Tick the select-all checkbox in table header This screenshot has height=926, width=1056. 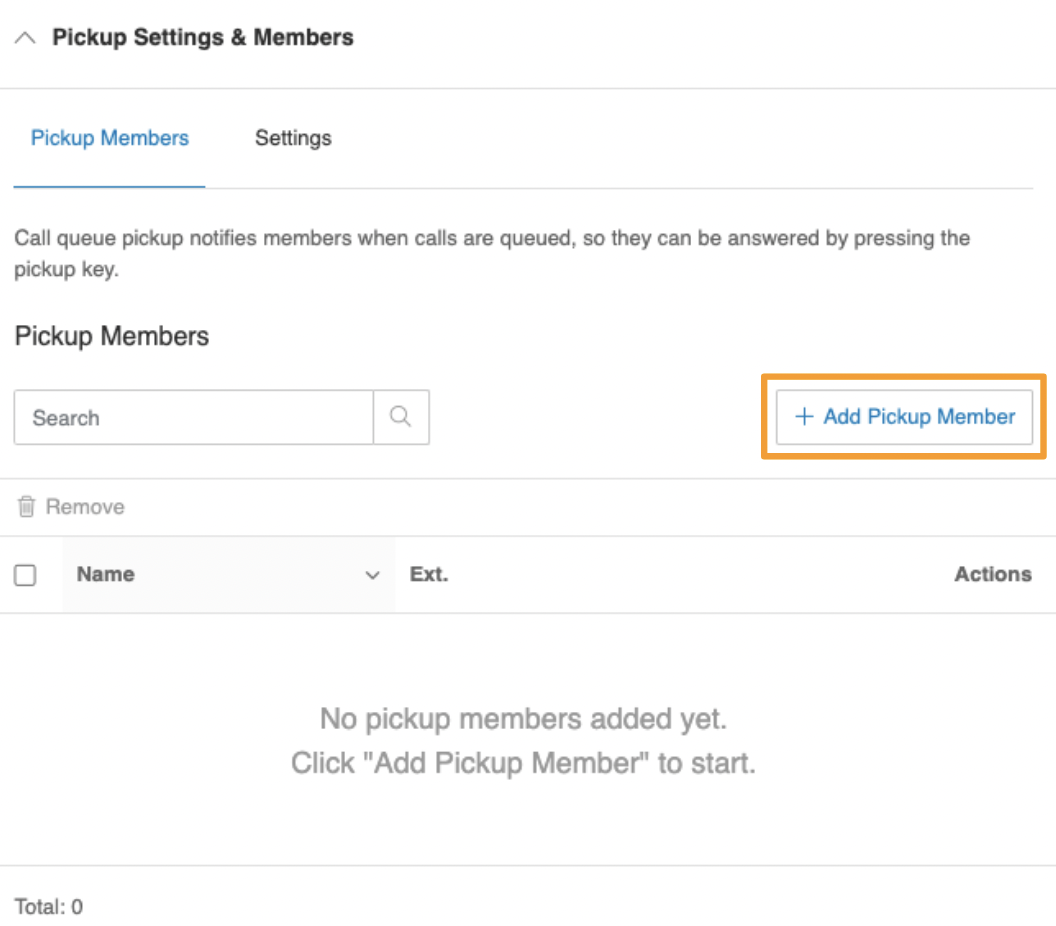pyautogui.click(x=26, y=575)
